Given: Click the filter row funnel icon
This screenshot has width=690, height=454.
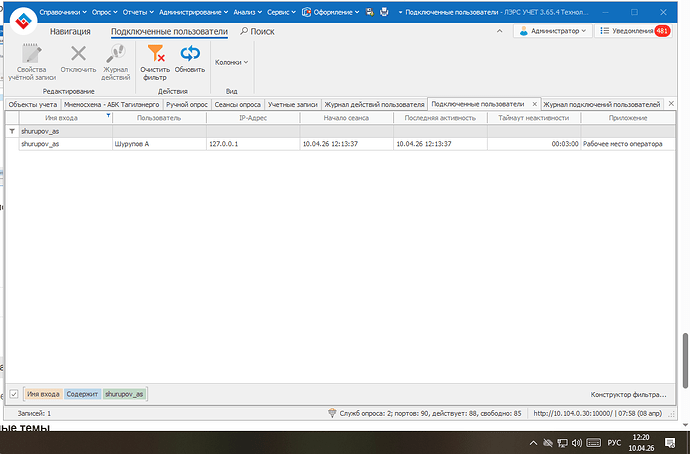Looking at the screenshot, I should pyautogui.click(x=12, y=131).
